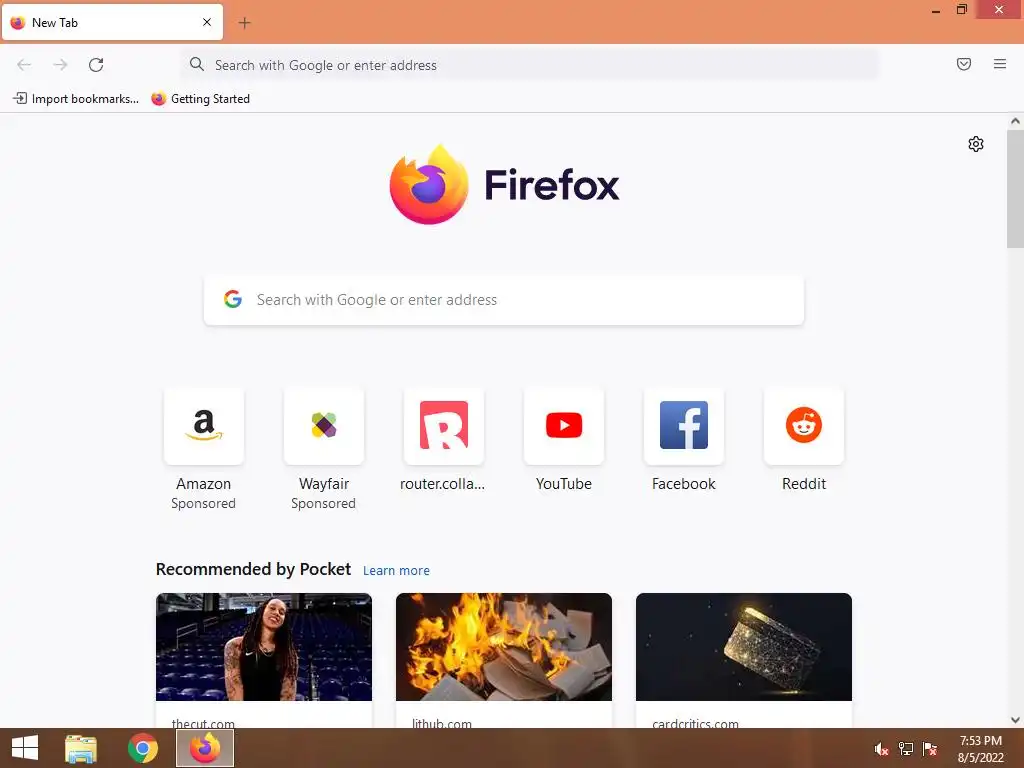
Task: Click thecut.com source text
Action: tap(203, 723)
